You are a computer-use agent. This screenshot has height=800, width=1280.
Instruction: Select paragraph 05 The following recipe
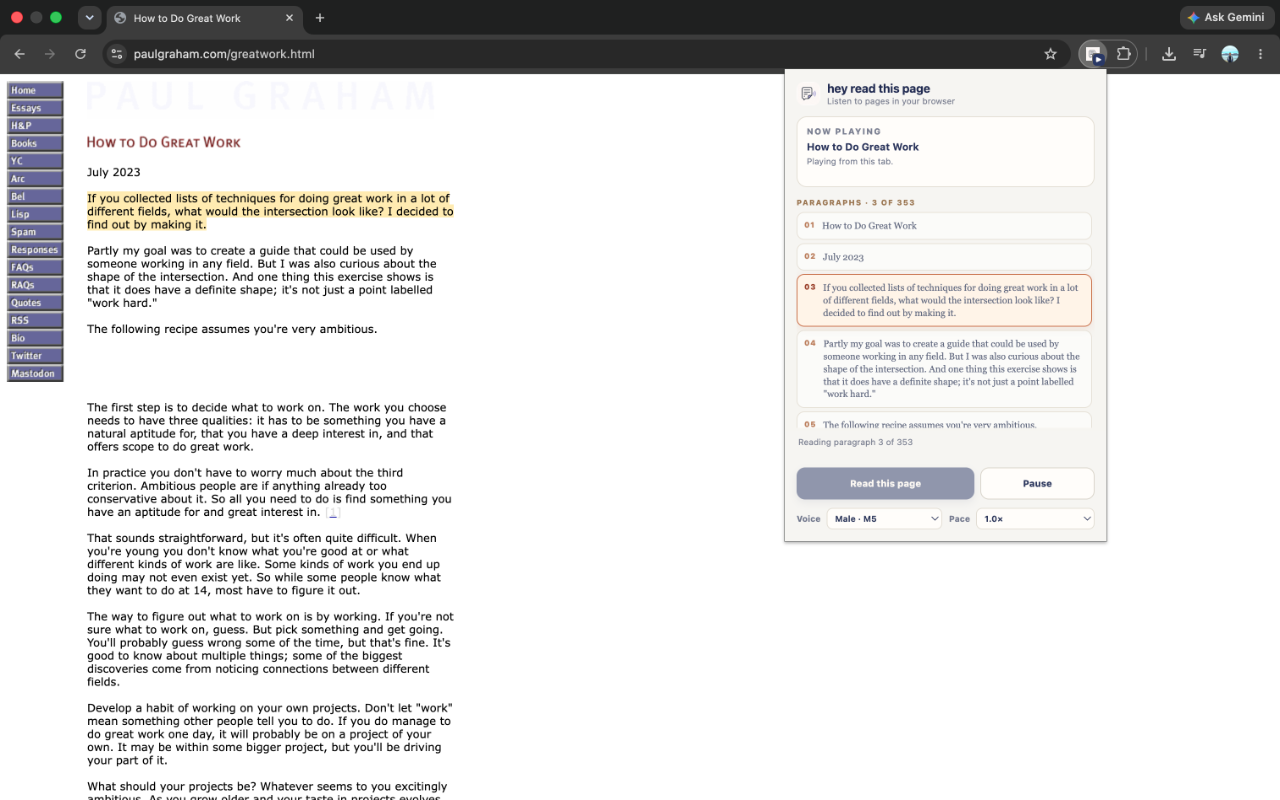pyautogui.click(x=944, y=421)
